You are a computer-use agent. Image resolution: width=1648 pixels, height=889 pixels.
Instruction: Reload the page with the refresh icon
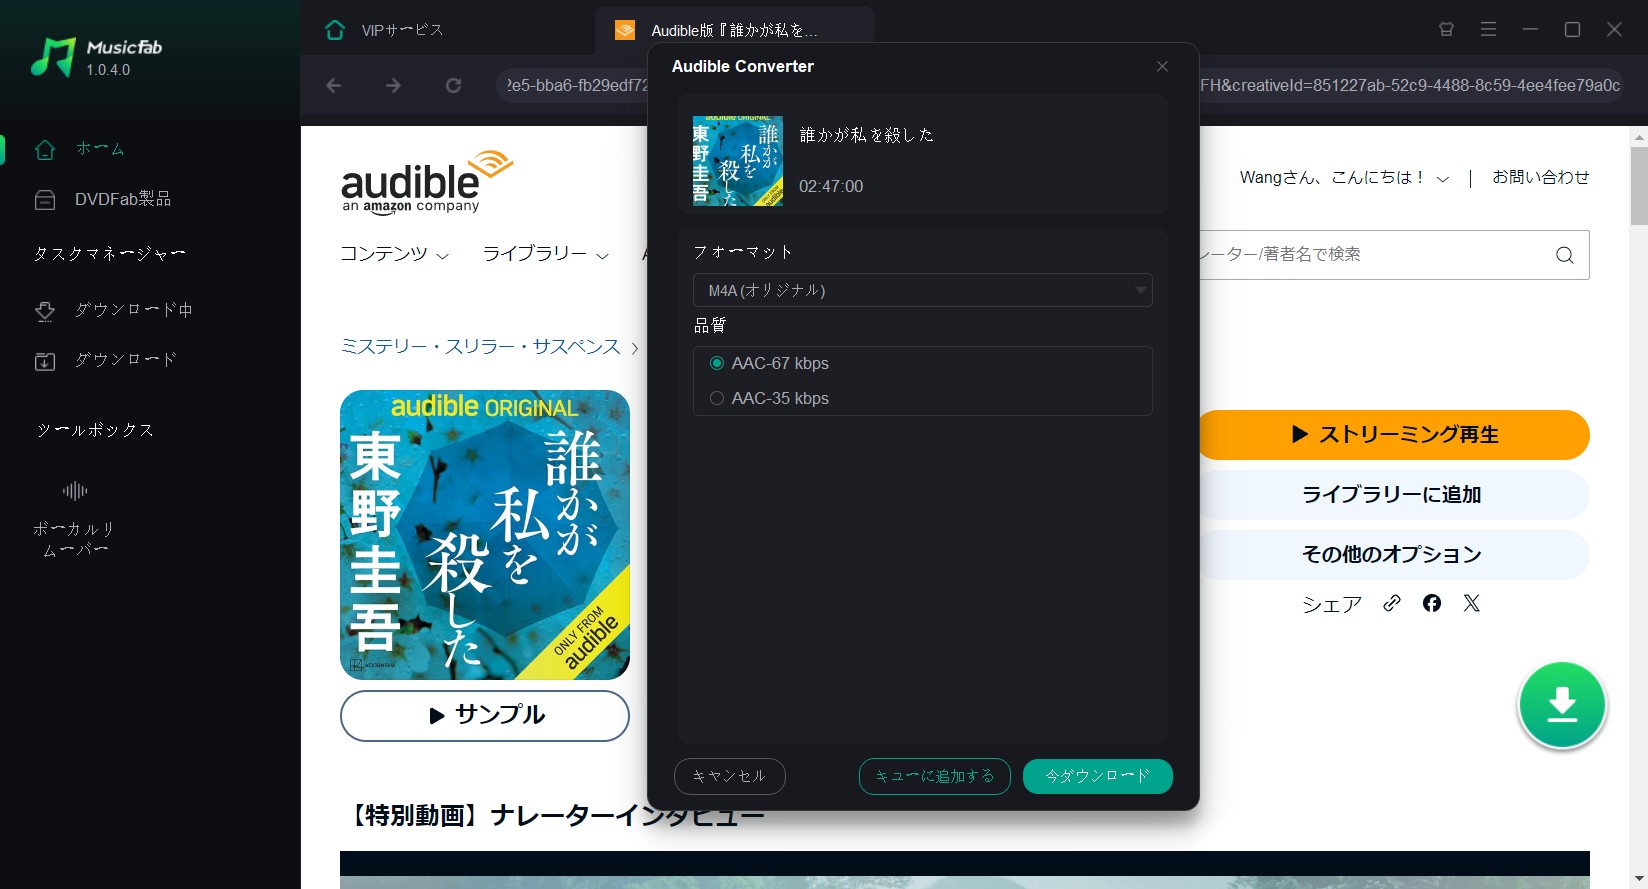pos(453,86)
